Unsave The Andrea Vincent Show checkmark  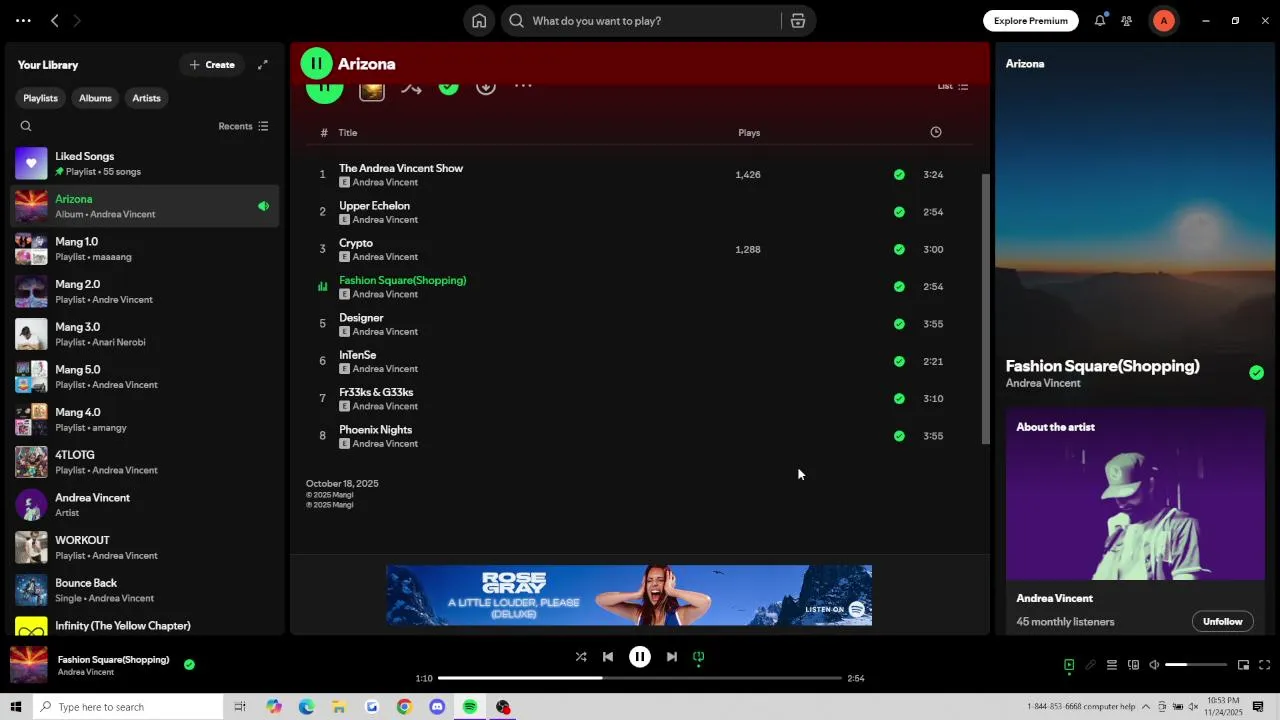pos(899,175)
